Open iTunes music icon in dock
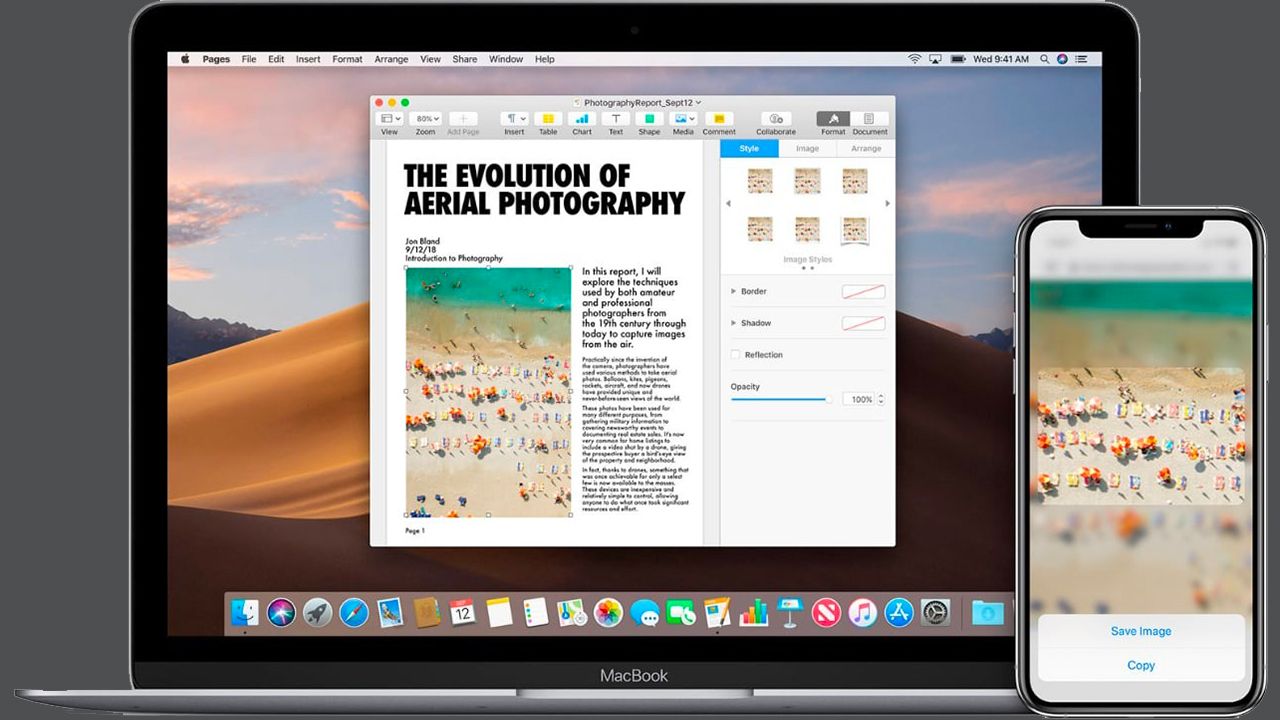The width and height of the screenshot is (1280, 720). pyautogui.click(x=862, y=612)
